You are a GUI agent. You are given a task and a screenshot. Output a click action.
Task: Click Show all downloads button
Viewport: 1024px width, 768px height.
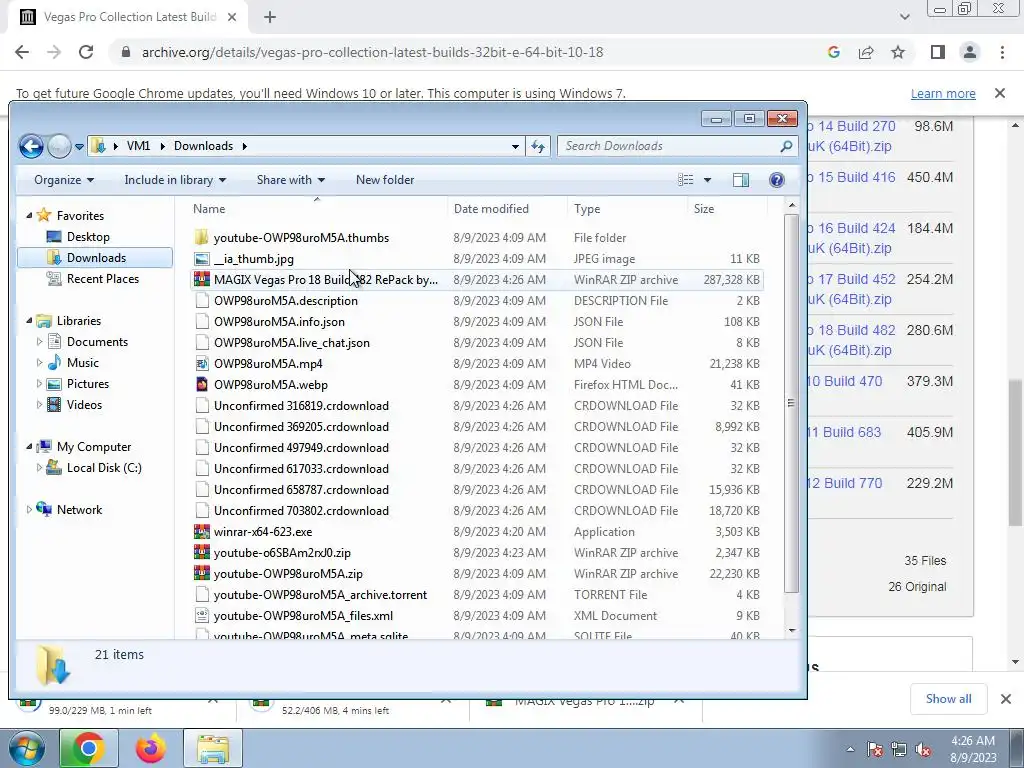[x=948, y=699]
